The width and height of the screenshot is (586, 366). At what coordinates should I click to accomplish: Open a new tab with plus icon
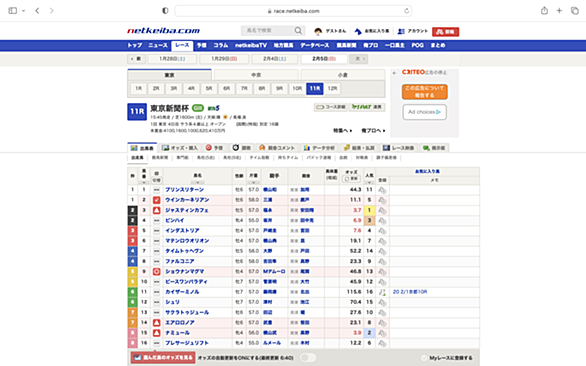(x=559, y=10)
